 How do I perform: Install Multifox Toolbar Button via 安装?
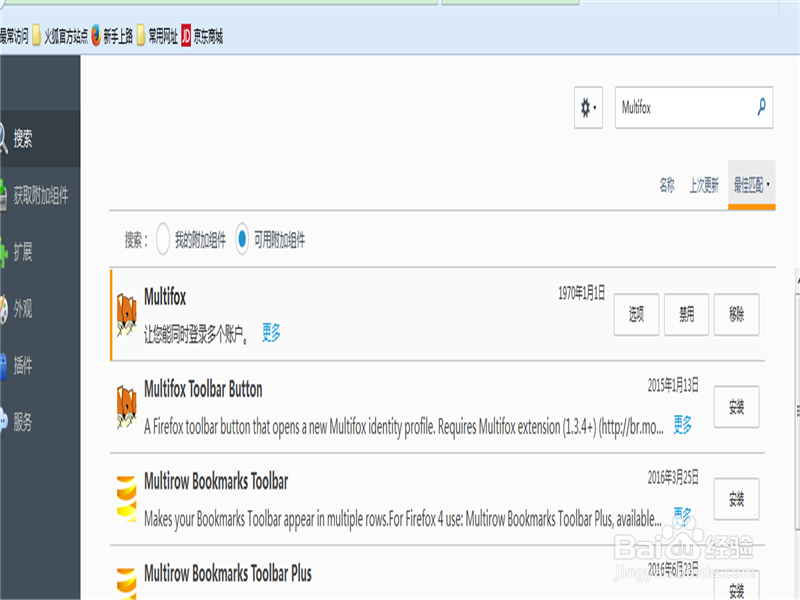pyautogui.click(x=736, y=407)
